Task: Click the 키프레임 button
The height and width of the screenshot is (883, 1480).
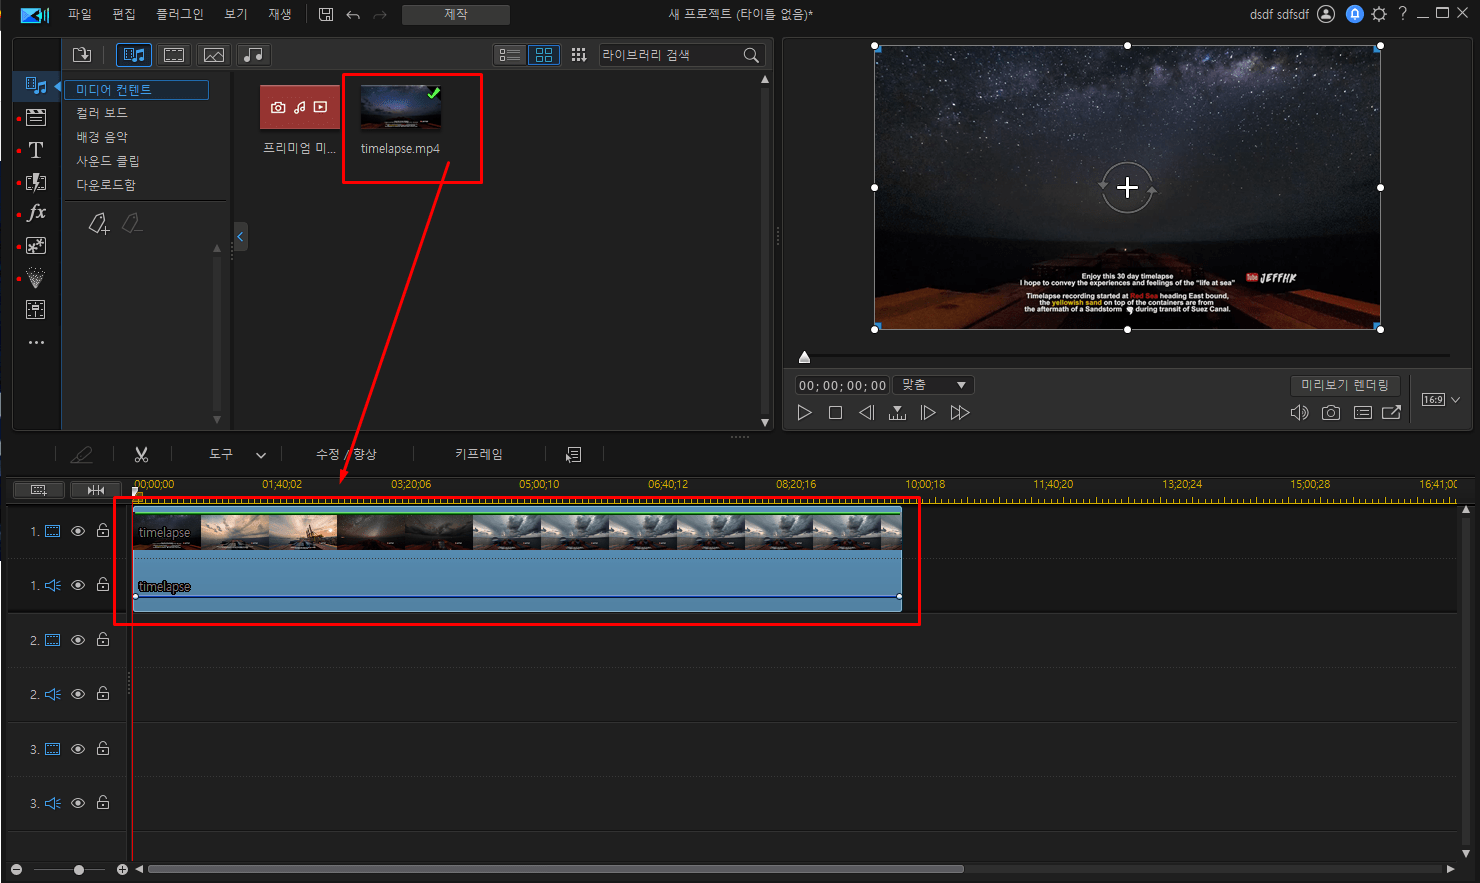Action: pos(479,454)
